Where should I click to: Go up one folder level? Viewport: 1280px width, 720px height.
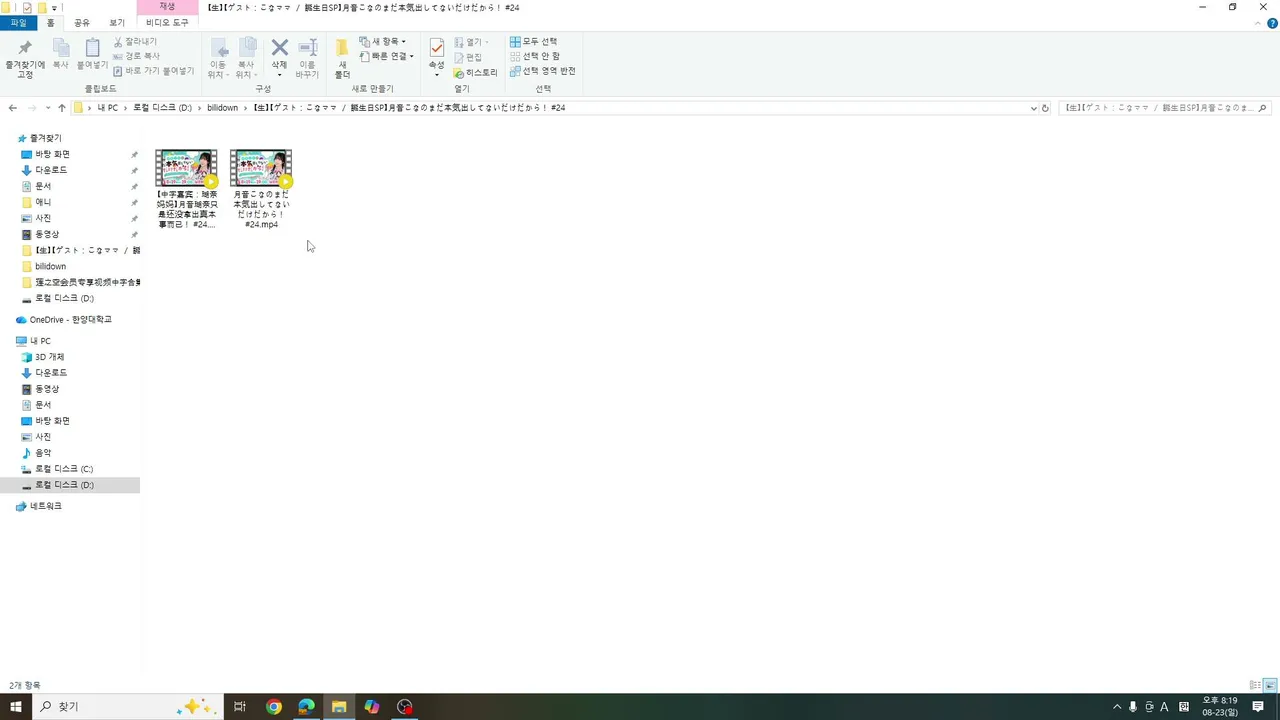coord(62,108)
